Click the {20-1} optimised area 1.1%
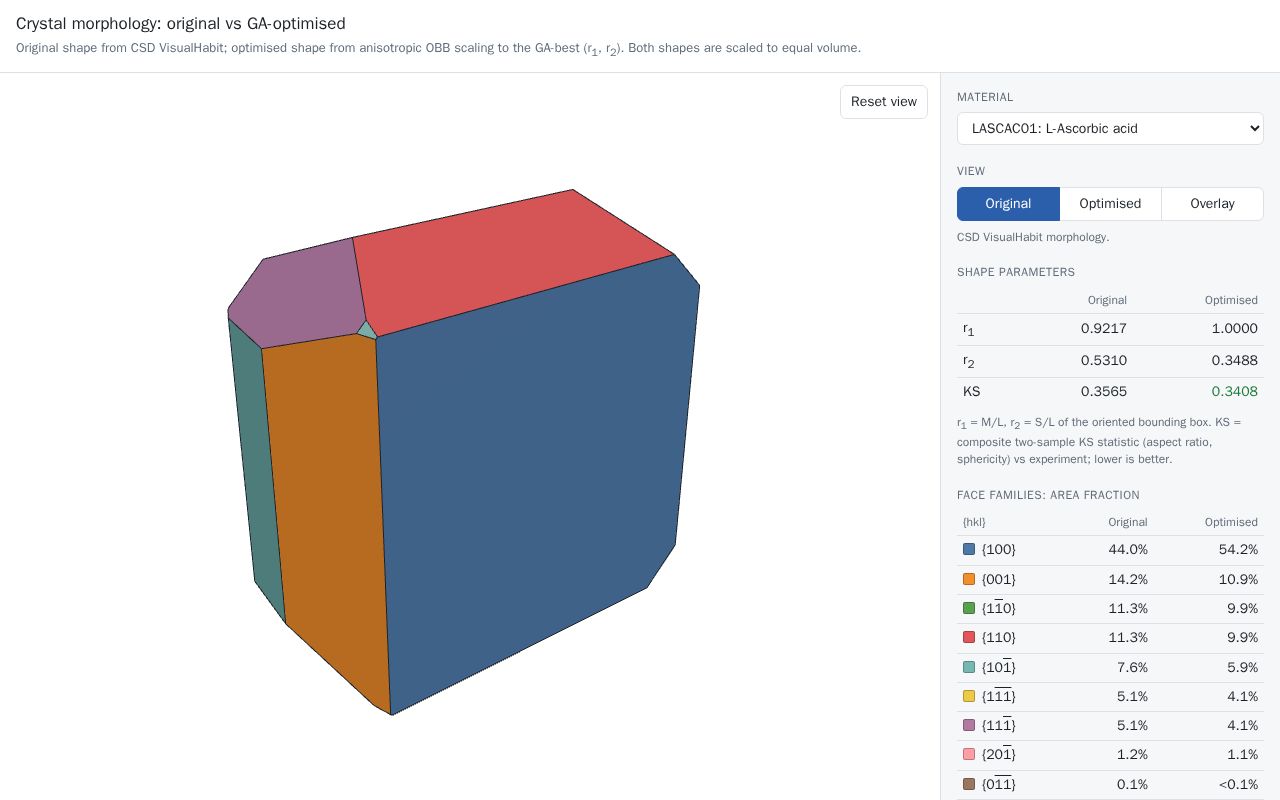Screen dimensions: 1280x800 (x=1242, y=754)
